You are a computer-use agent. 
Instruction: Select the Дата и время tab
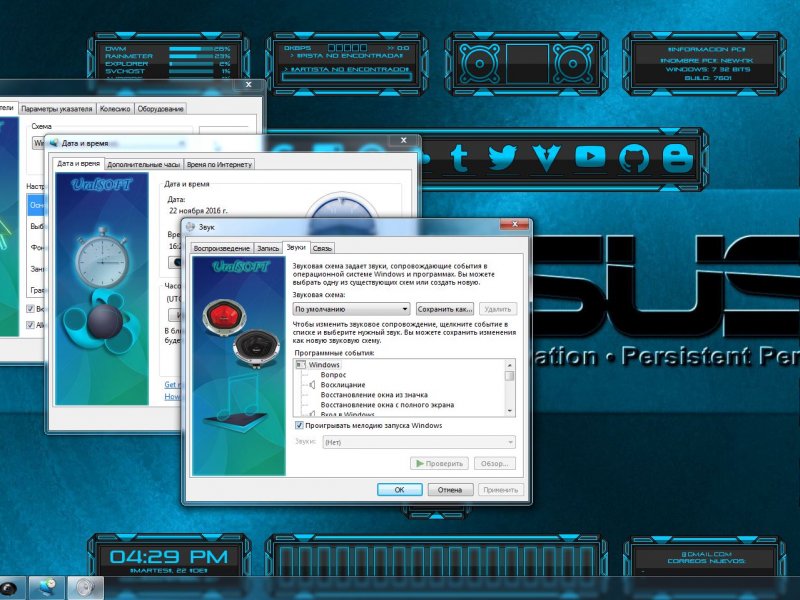click(78, 164)
